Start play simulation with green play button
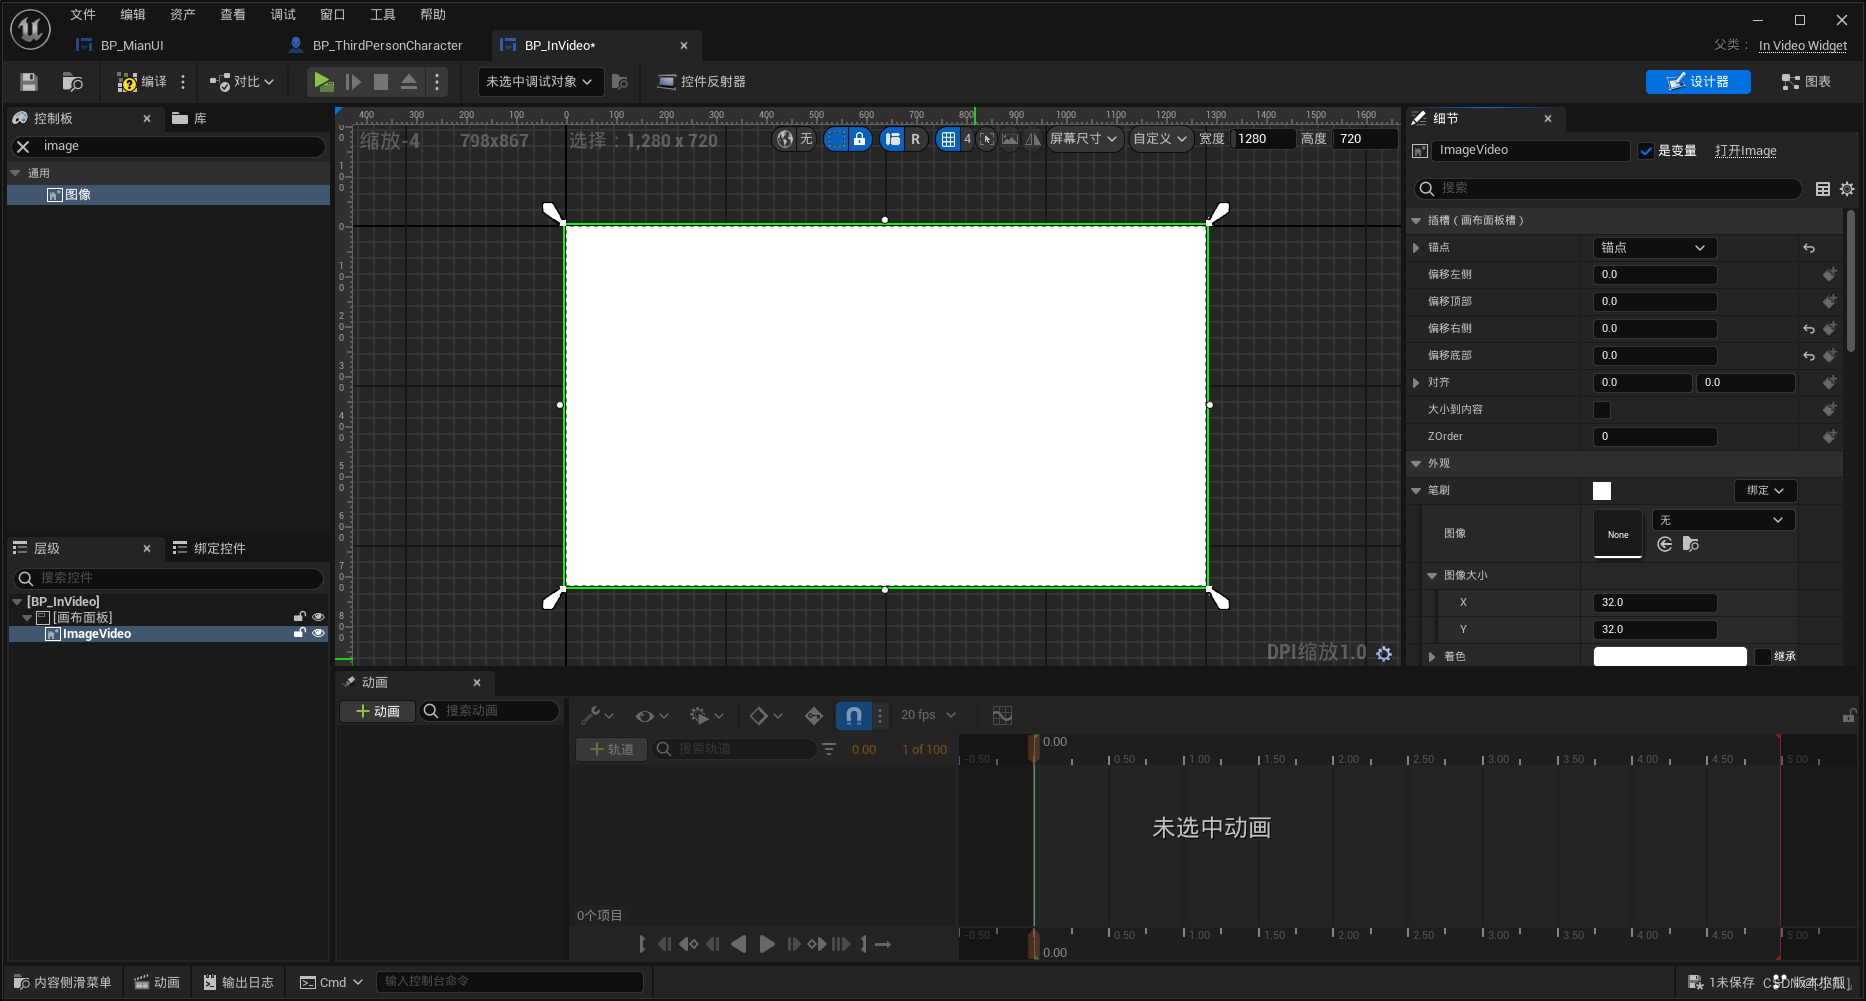 click(x=323, y=82)
